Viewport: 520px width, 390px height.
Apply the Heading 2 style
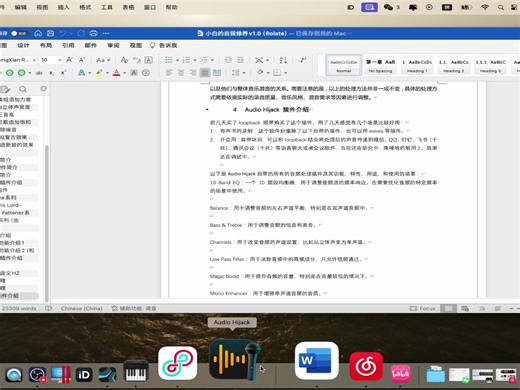coord(454,65)
